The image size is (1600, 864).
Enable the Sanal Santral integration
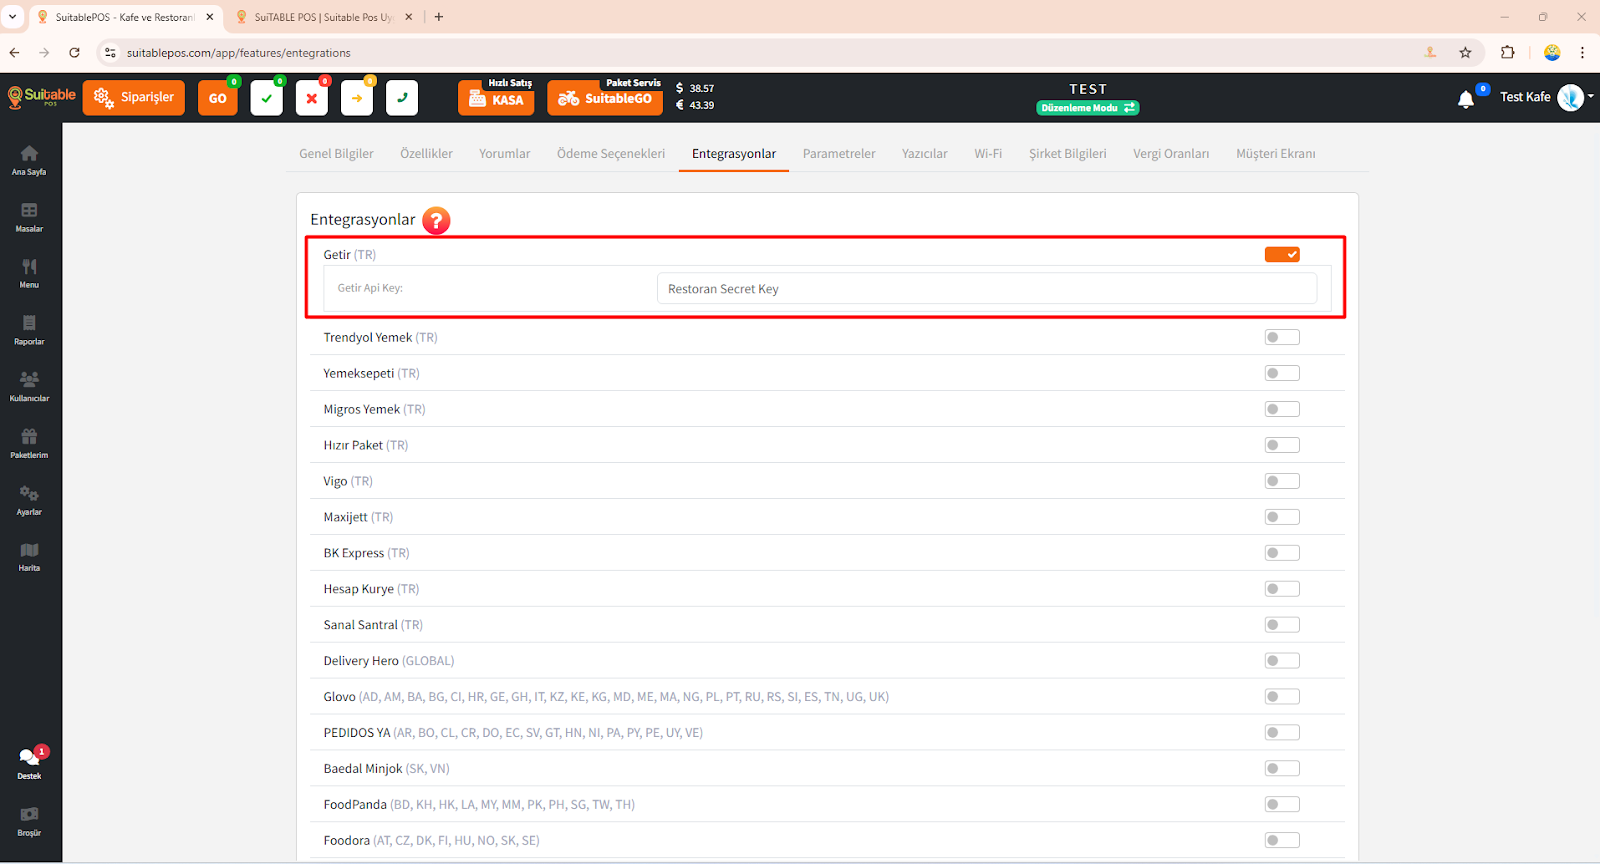tap(1282, 625)
